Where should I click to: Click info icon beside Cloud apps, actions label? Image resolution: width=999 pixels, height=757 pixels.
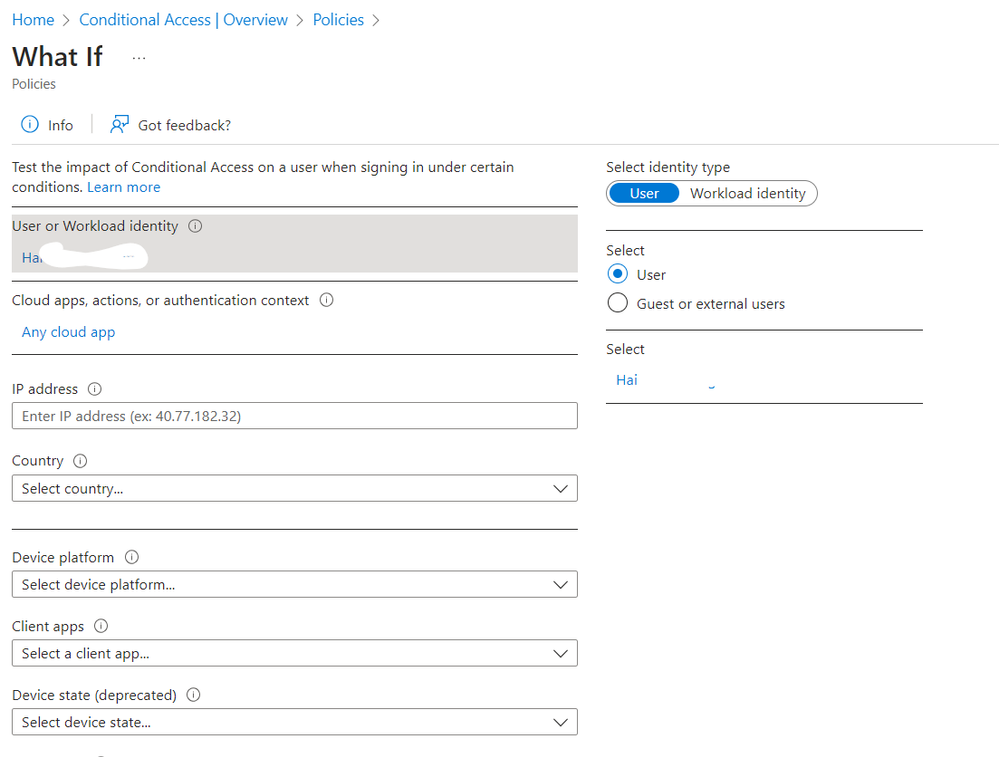326,300
